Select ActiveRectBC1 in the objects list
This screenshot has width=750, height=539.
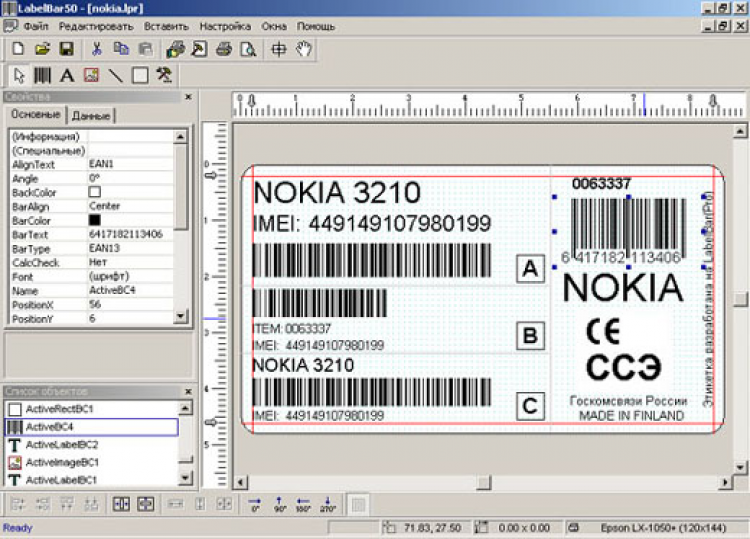[x=92, y=409]
